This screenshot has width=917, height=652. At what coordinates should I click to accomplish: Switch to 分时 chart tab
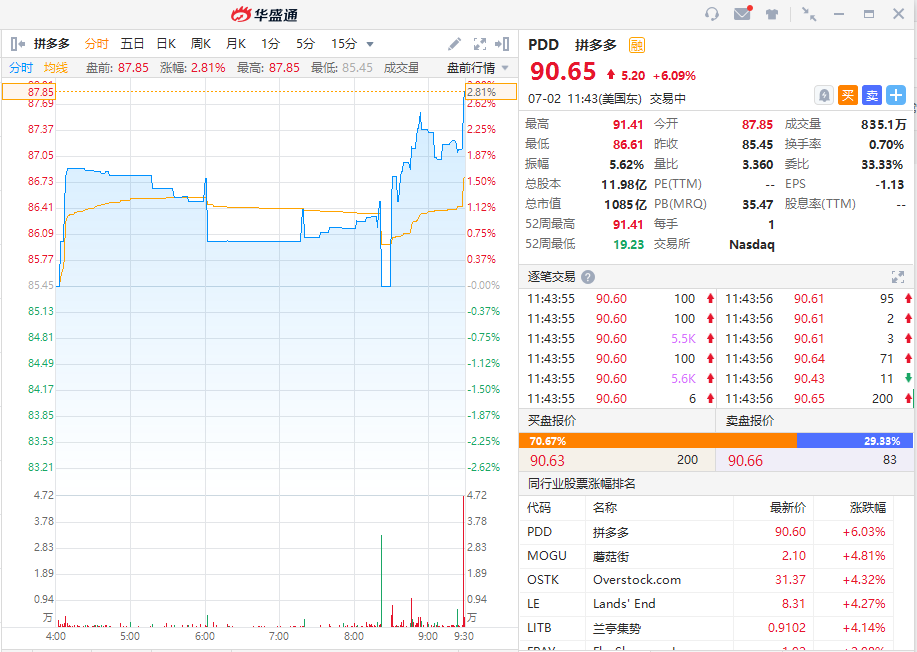click(96, 44)
